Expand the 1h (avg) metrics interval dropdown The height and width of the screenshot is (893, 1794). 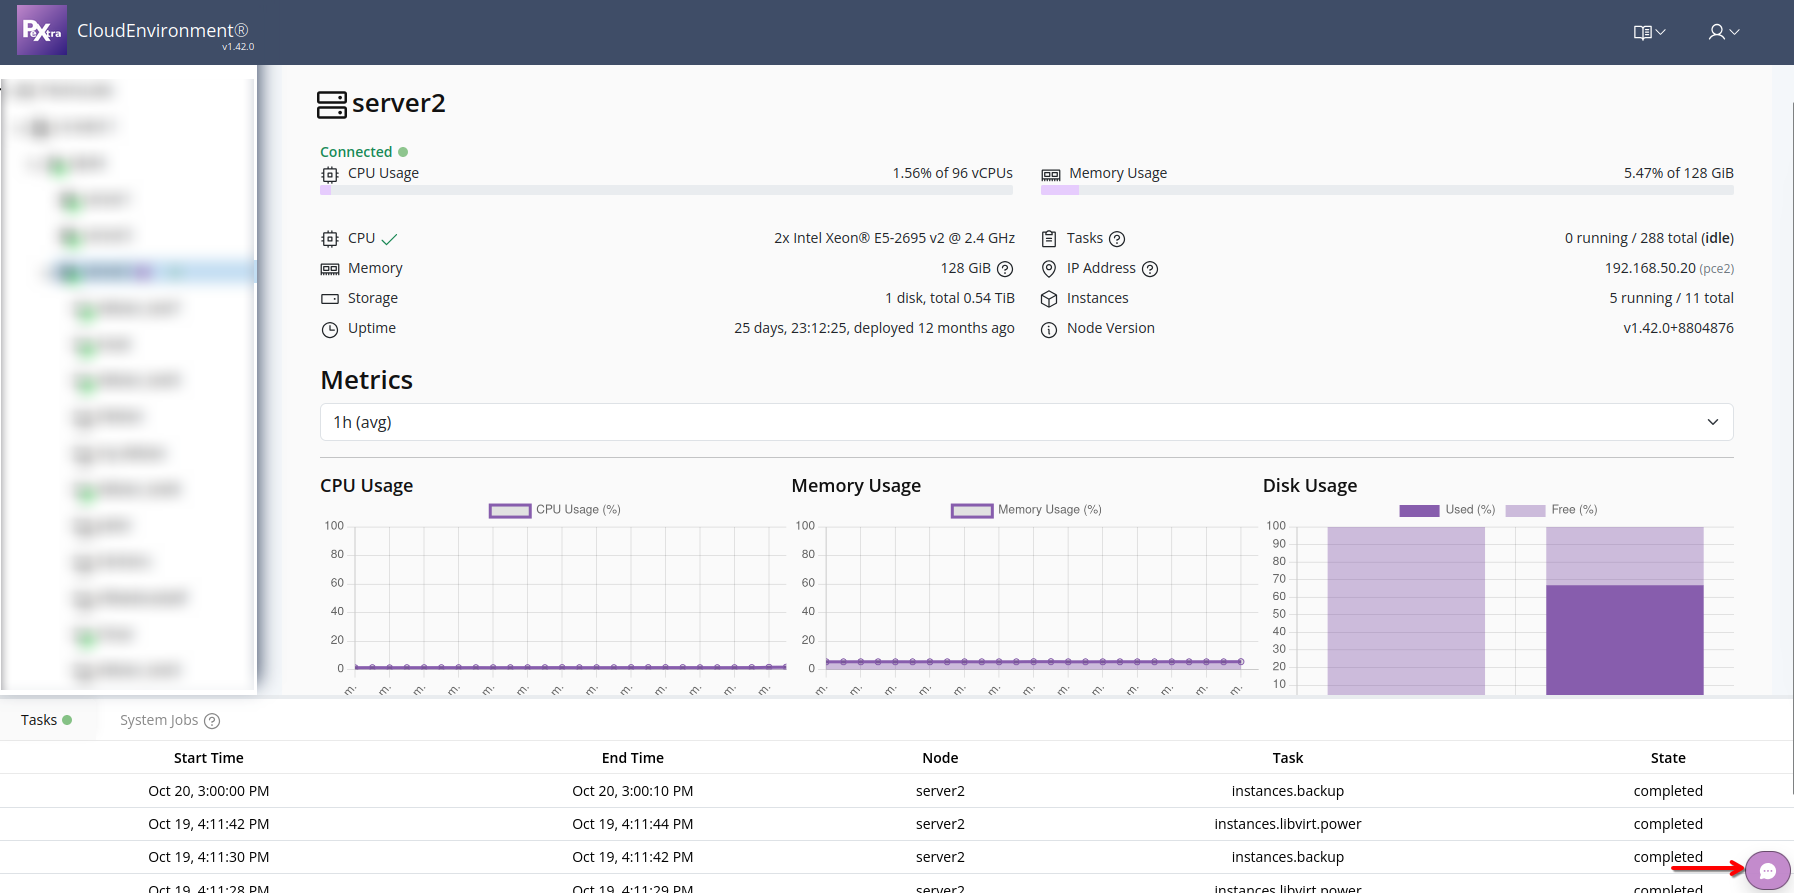1026,422
